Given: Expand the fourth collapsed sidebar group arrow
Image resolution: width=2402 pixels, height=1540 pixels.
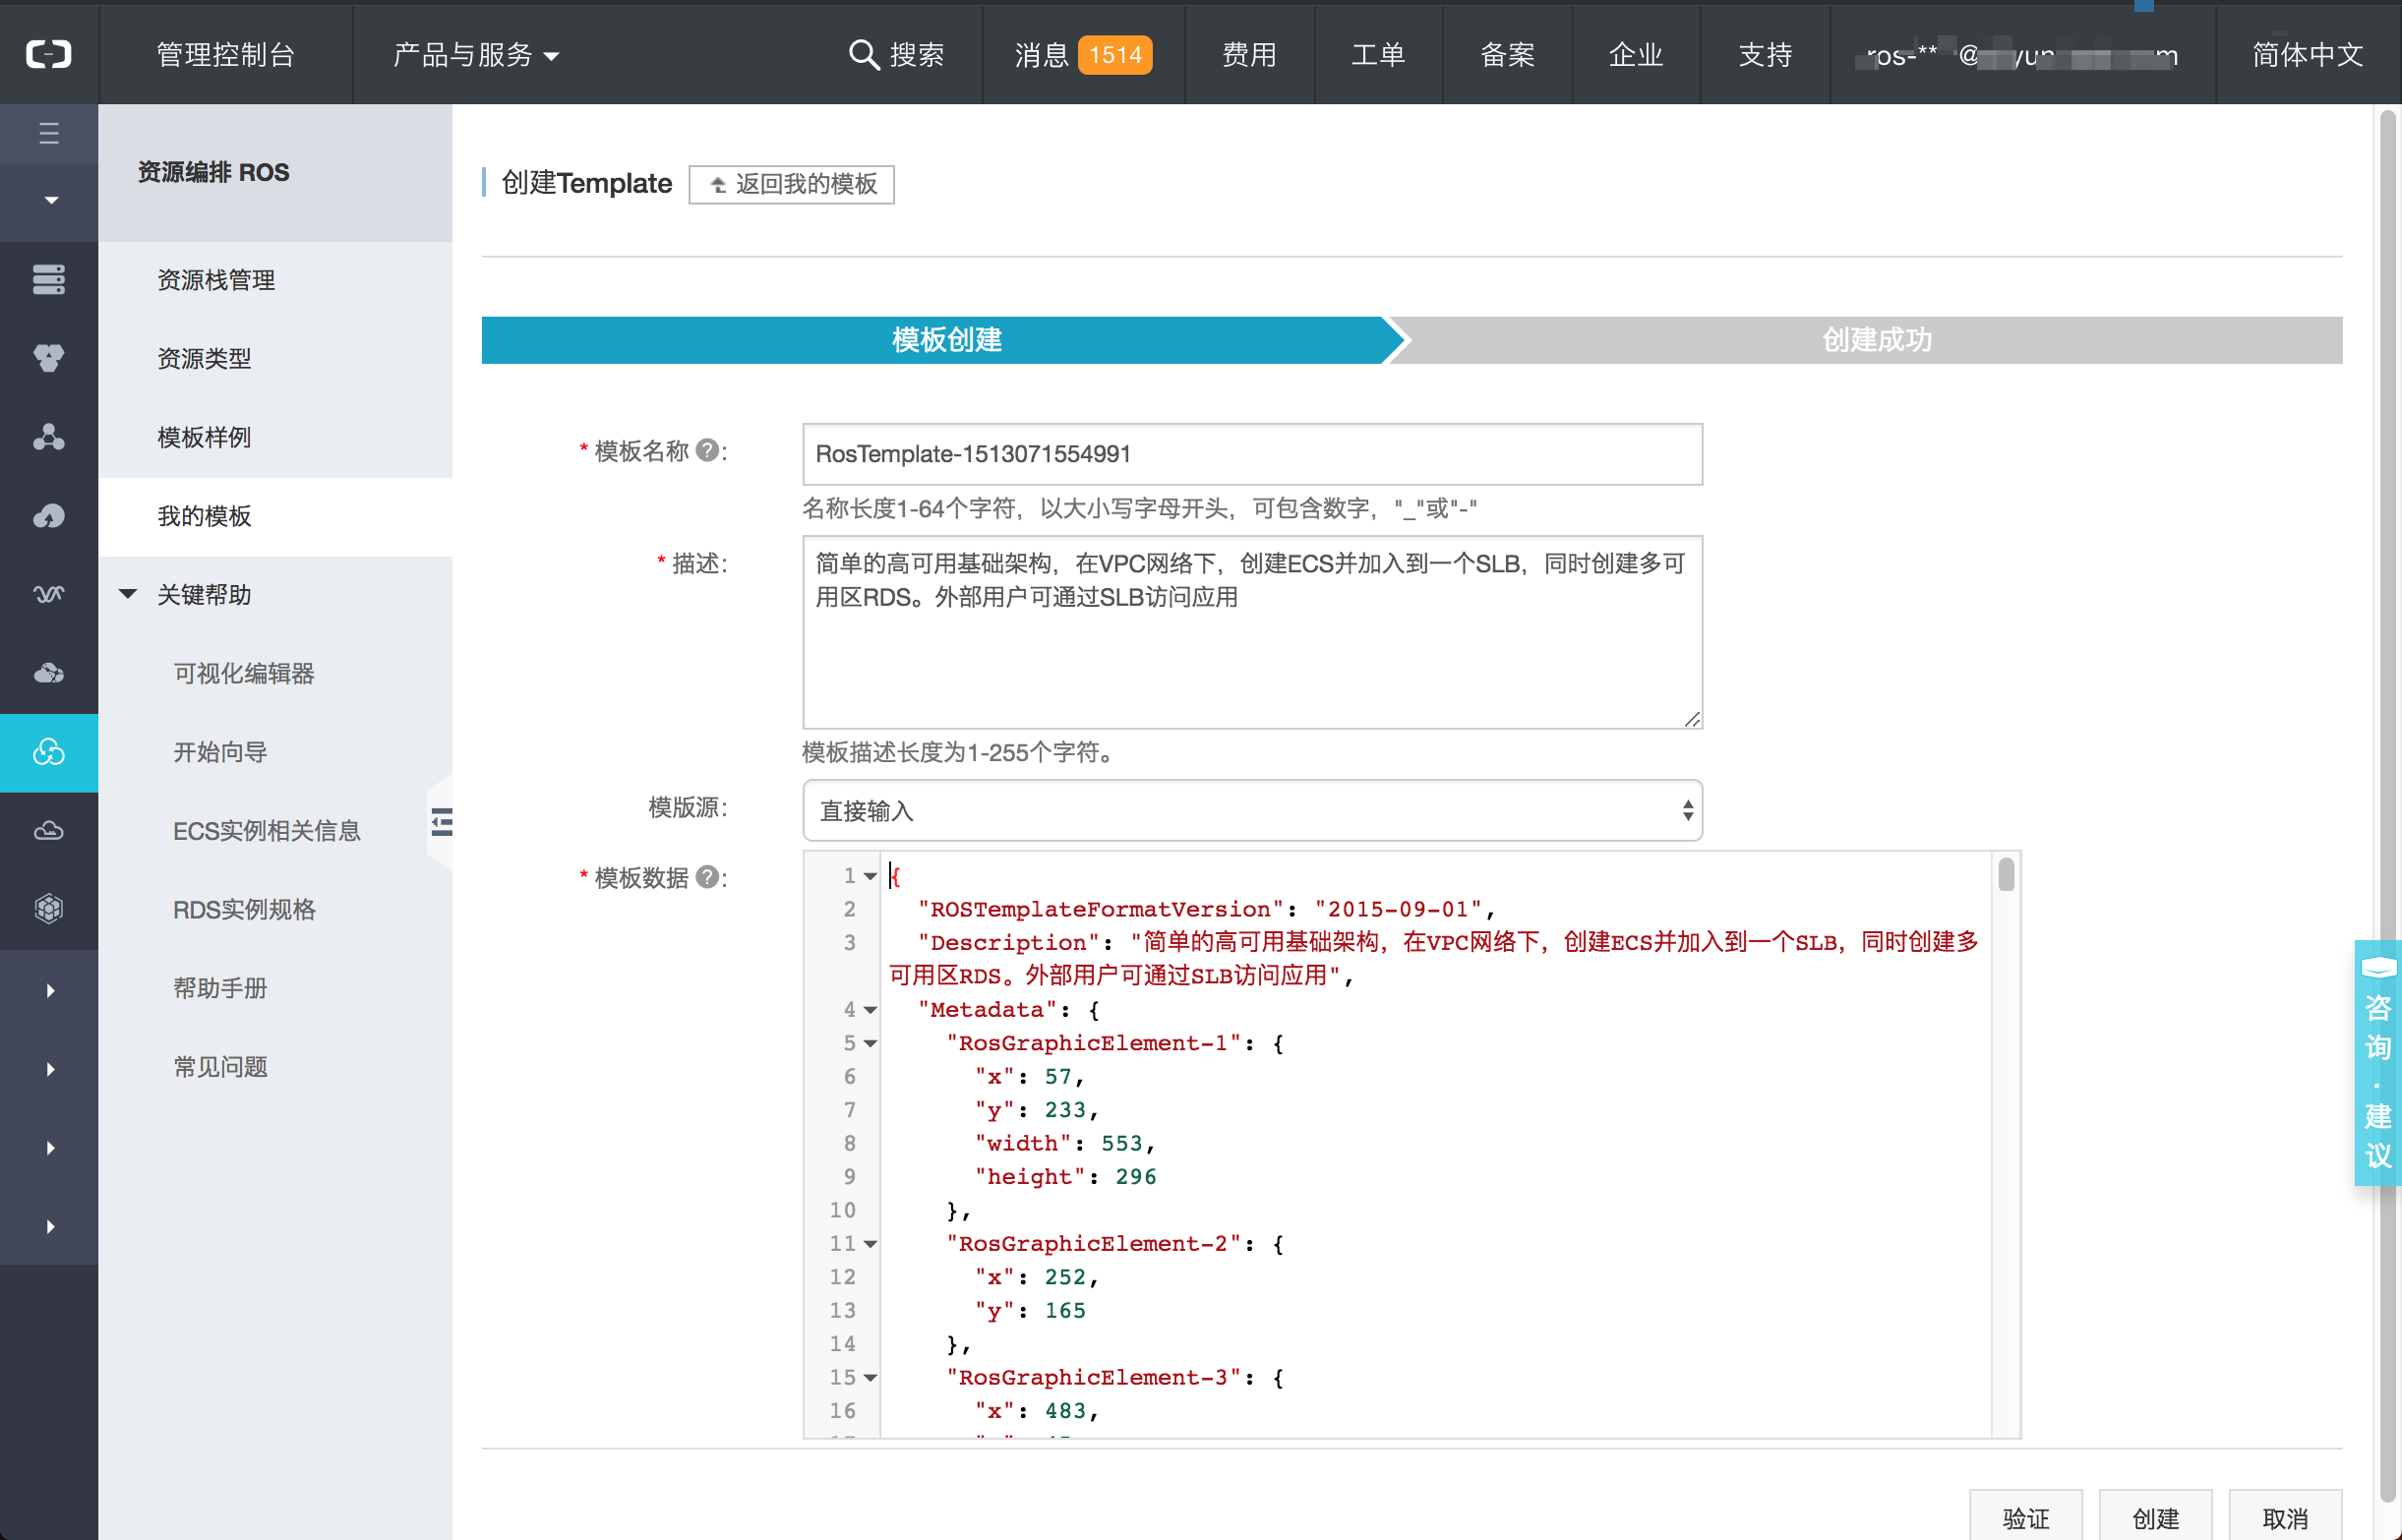Looking at the screenshot, I should tap(50, 1227).
